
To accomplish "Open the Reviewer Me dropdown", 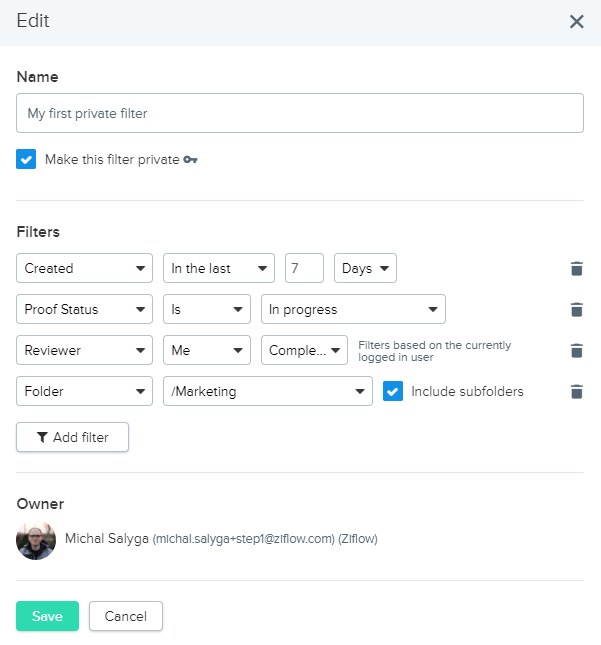I will [x=207, y=350].
